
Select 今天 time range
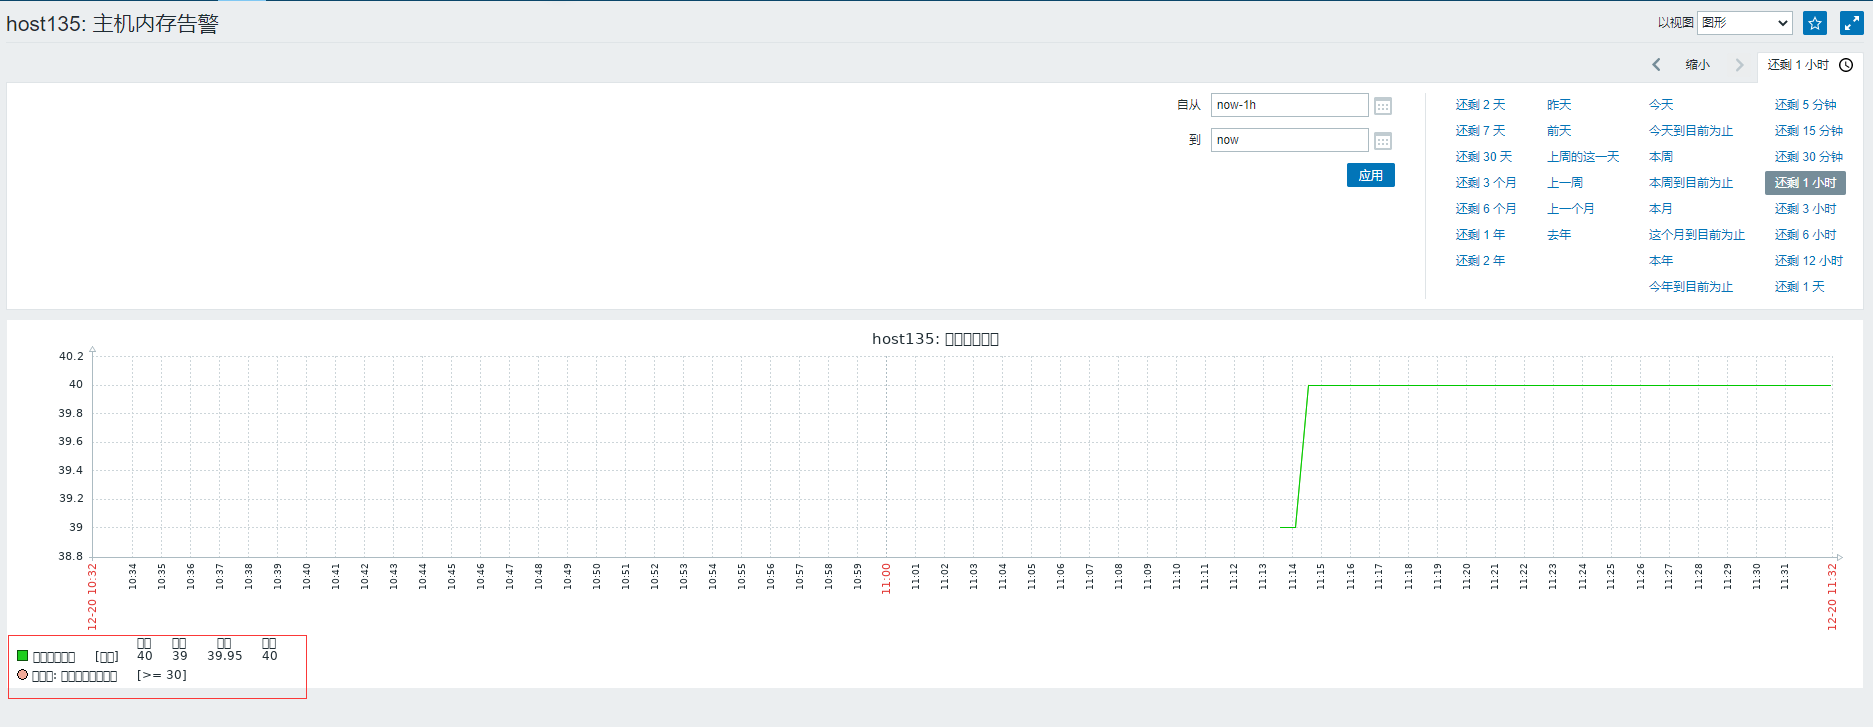click(x=1661, y=105)
